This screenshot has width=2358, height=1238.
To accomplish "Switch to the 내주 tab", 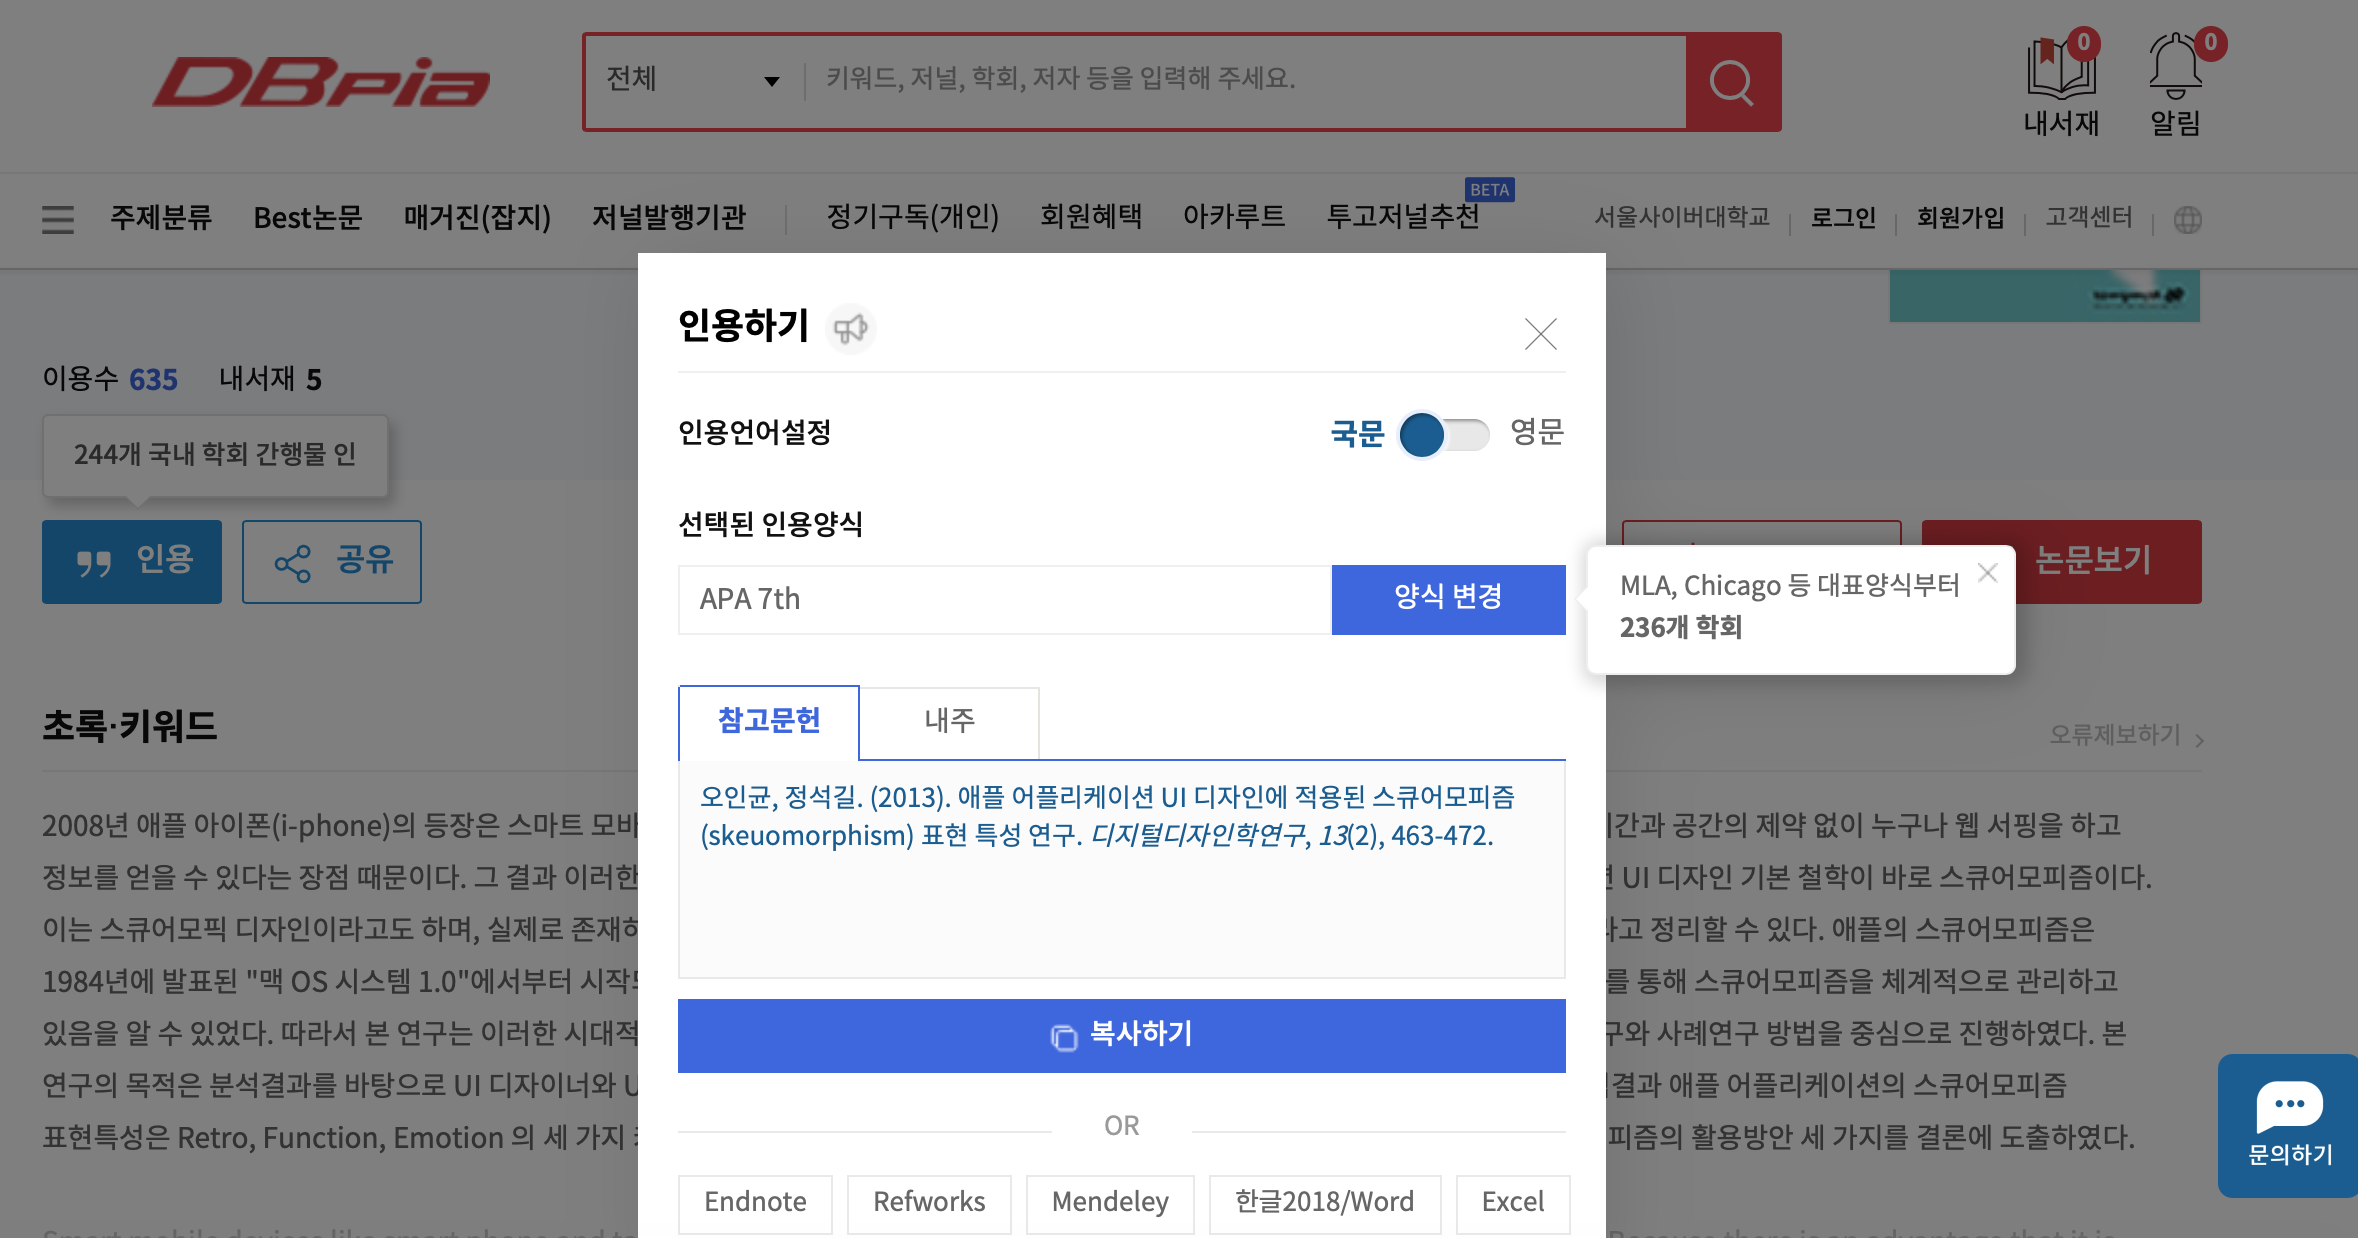I will click(949, 721).
